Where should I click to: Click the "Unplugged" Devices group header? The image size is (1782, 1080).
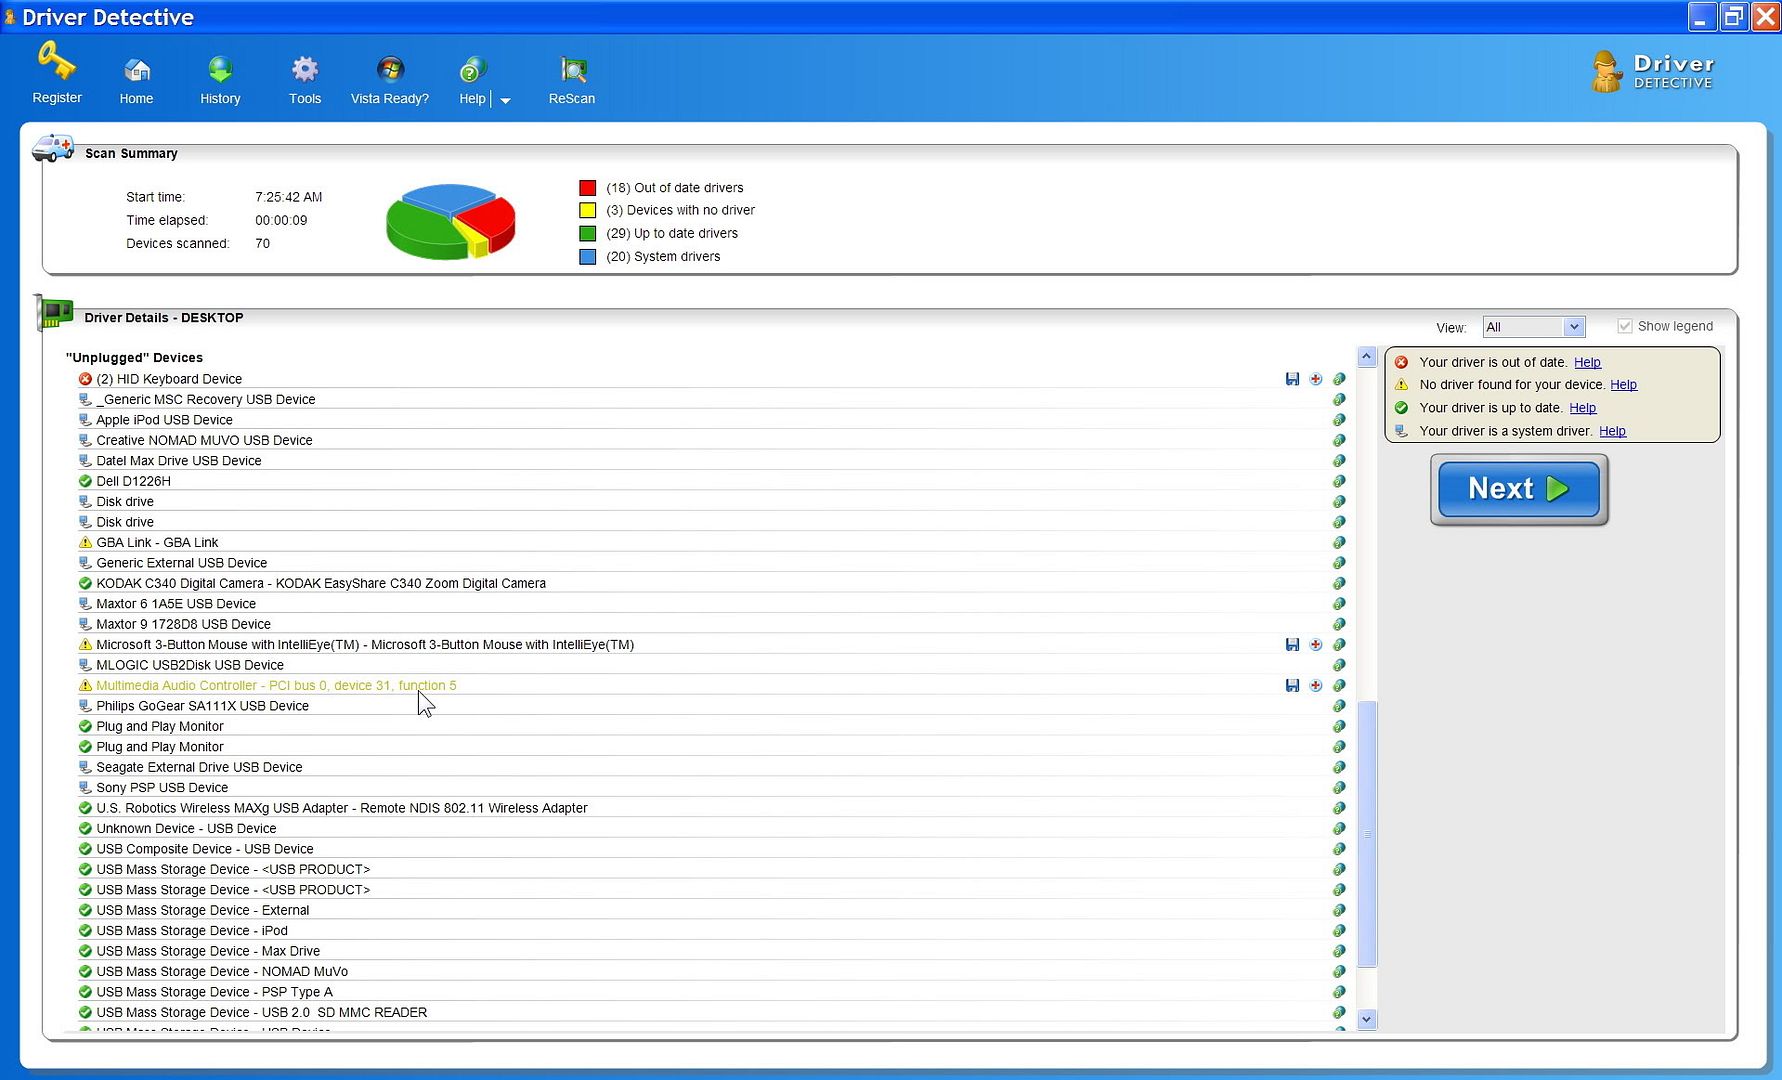134,358
